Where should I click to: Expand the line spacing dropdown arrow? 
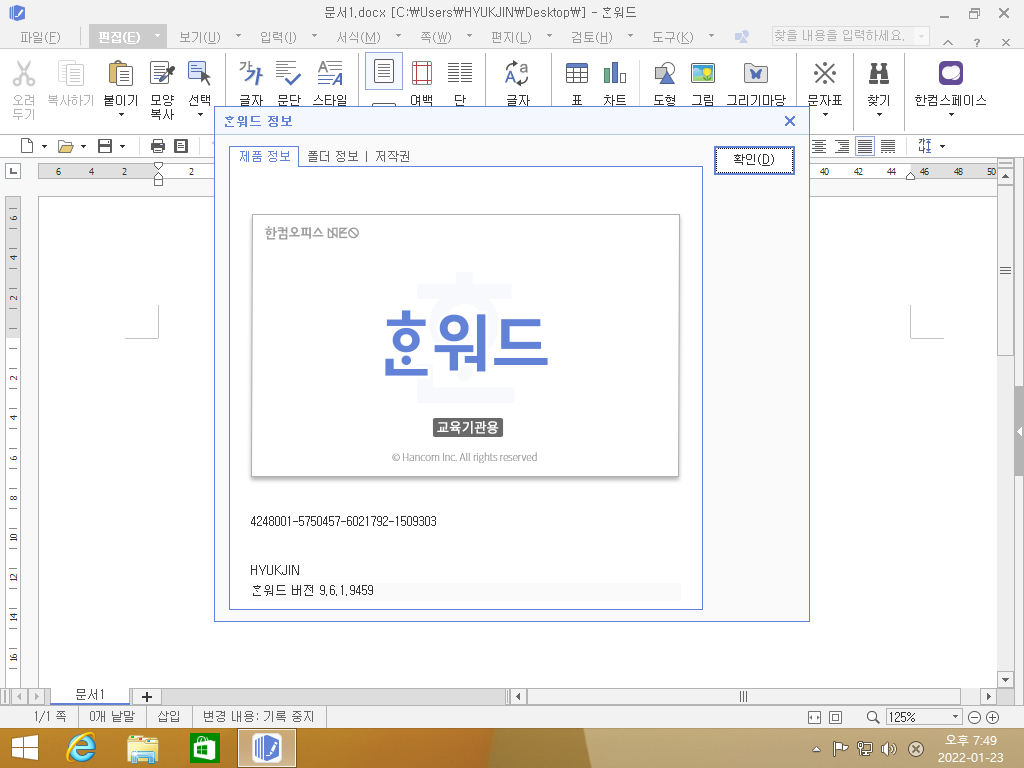pos(942,146)
